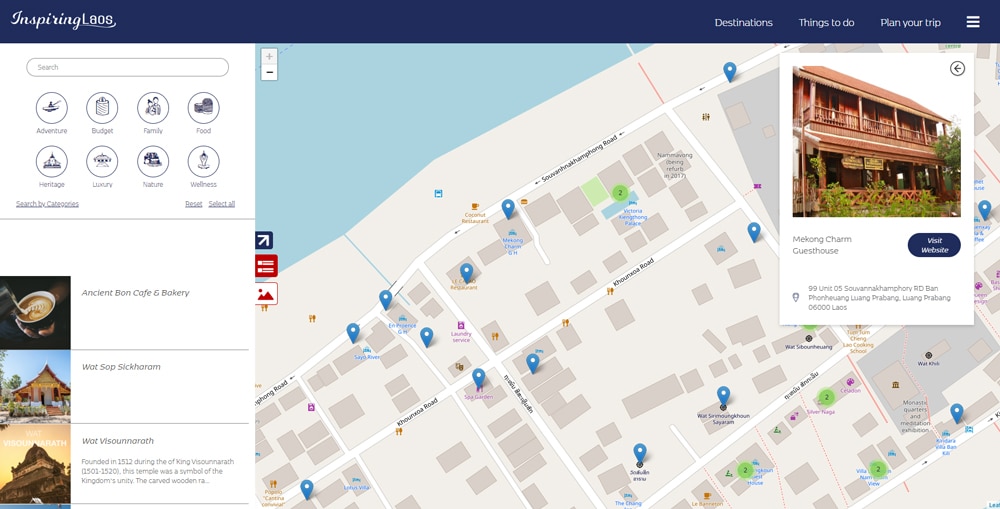Select the Family category icon
Screen dimensions: 1000x509
pos(153,108)
